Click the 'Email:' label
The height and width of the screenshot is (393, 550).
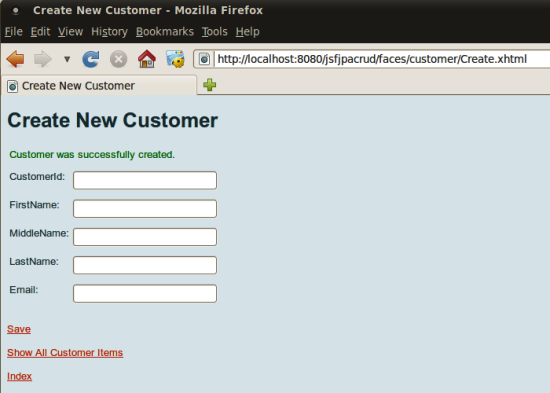[24, 290]
